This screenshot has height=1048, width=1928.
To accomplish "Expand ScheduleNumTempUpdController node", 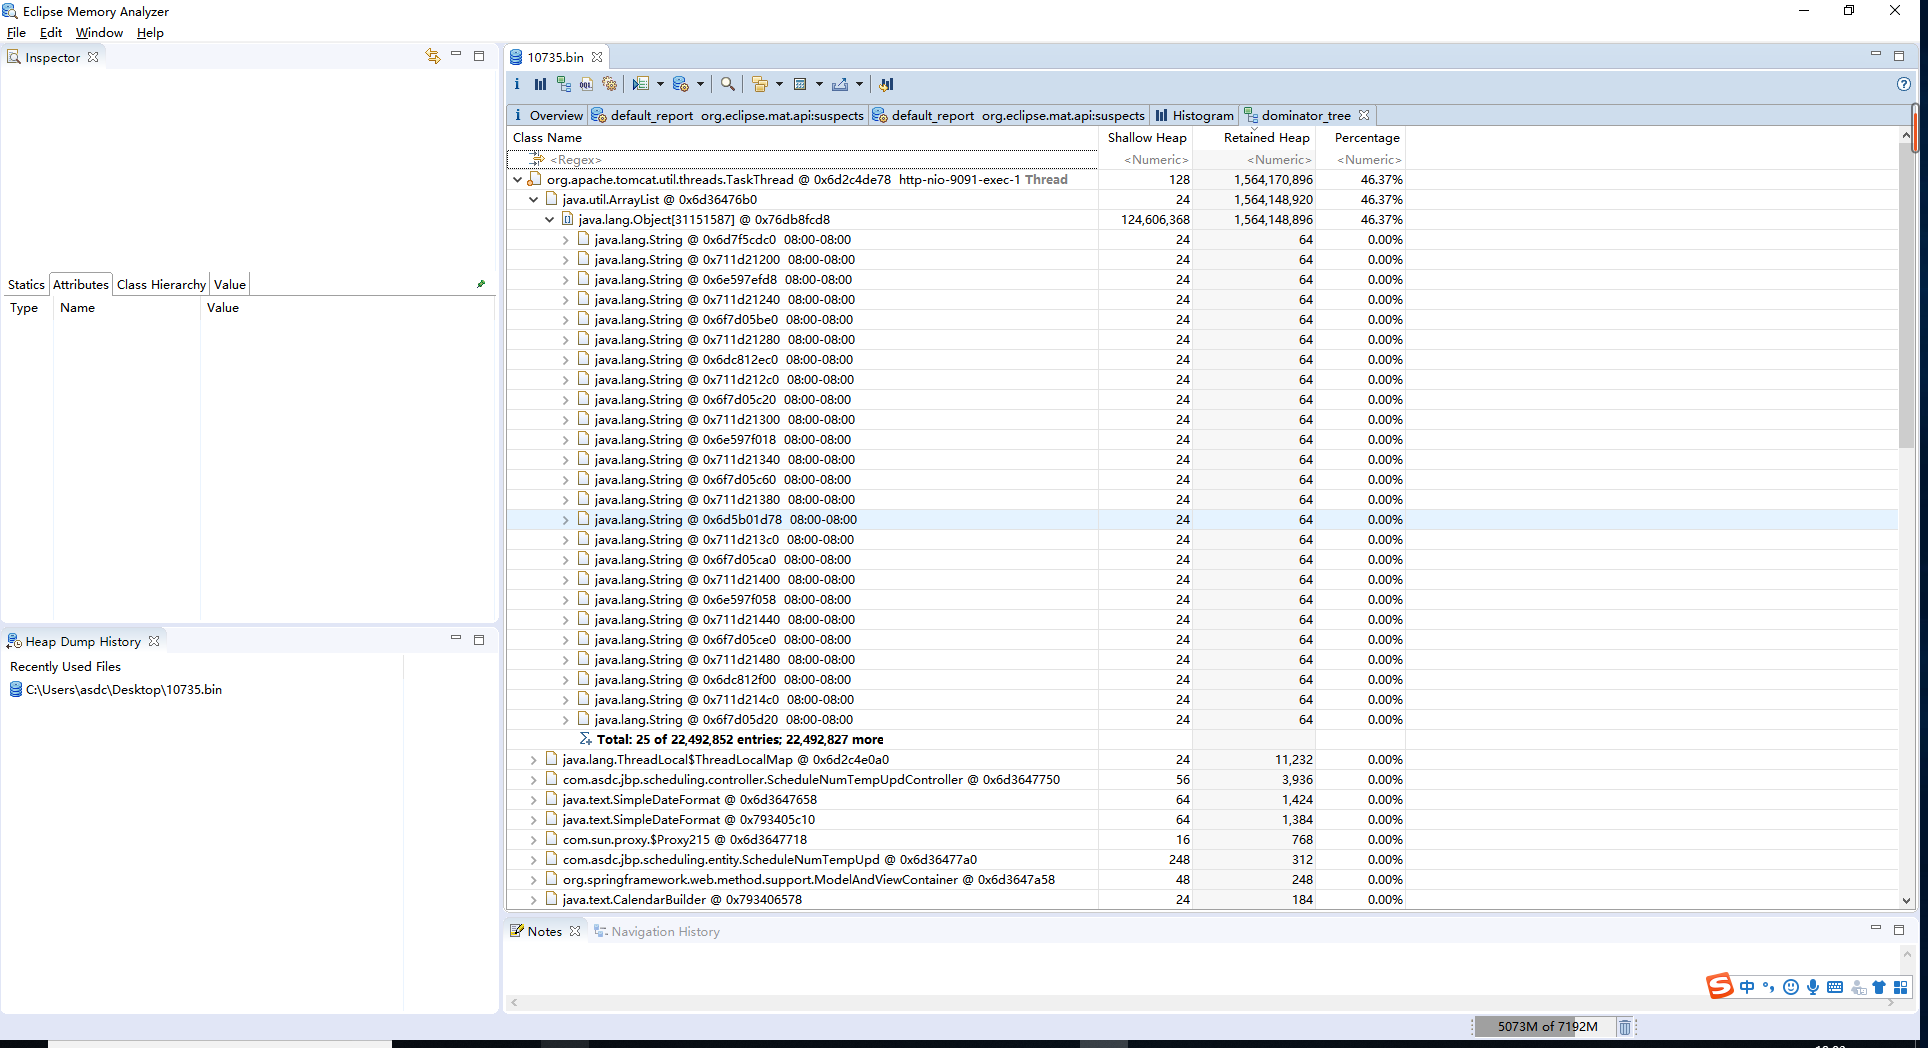I will pyautogui.click(x=534, y=780).
